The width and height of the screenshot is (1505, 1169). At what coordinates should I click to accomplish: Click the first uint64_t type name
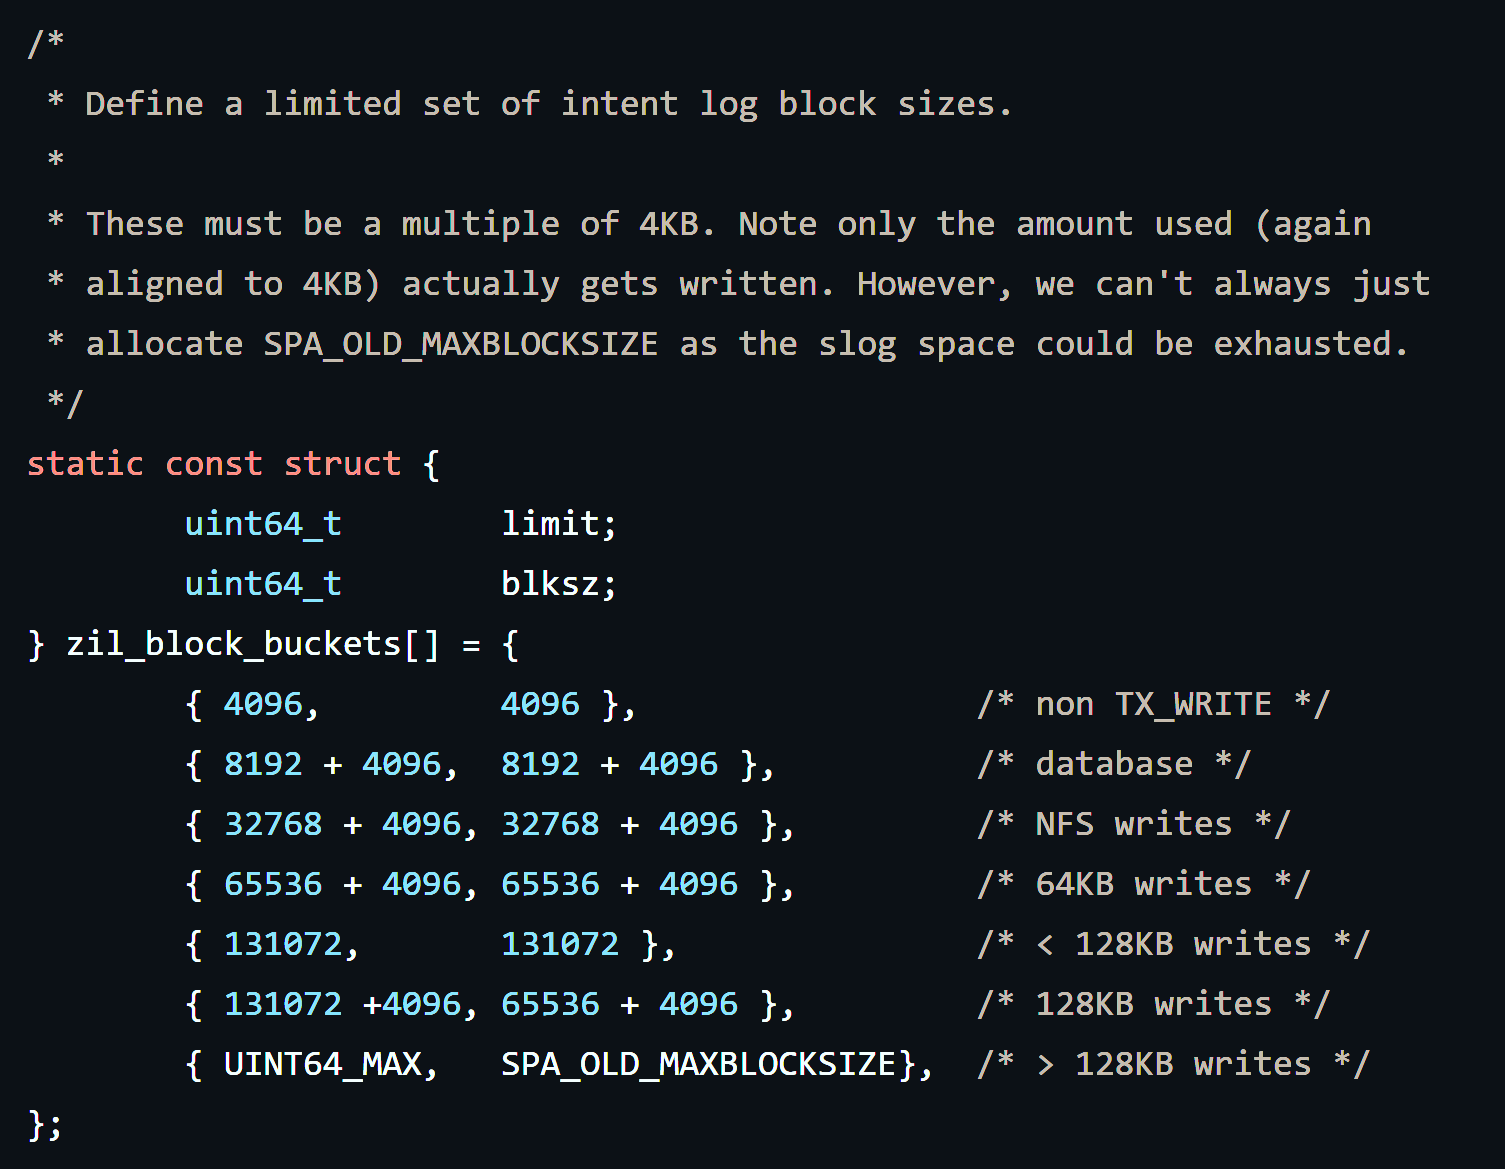[263, 524]
